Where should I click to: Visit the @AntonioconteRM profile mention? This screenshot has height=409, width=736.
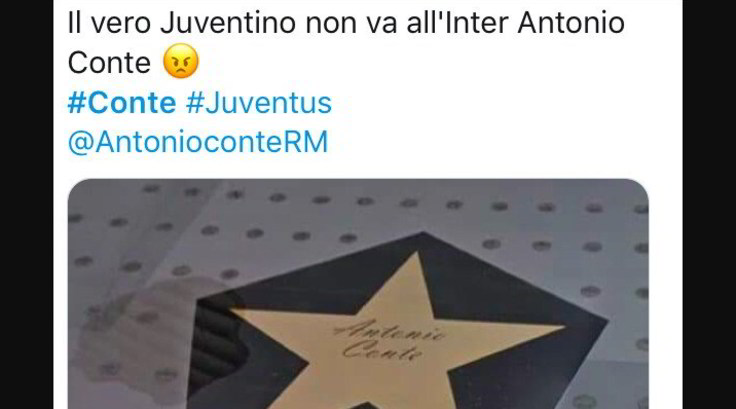click(198, 142)
